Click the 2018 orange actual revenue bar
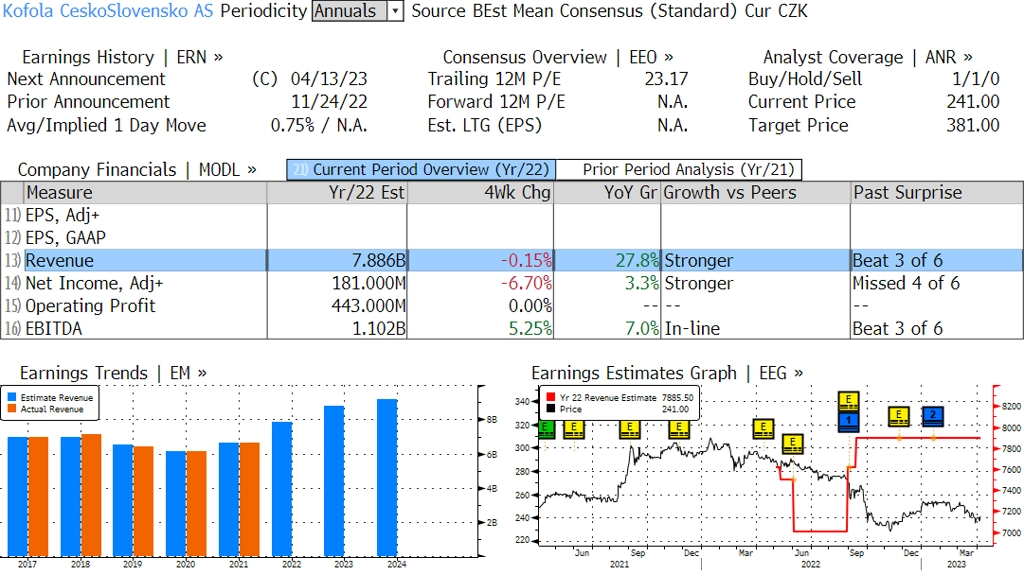1024x575 pixels. point(91,495)
